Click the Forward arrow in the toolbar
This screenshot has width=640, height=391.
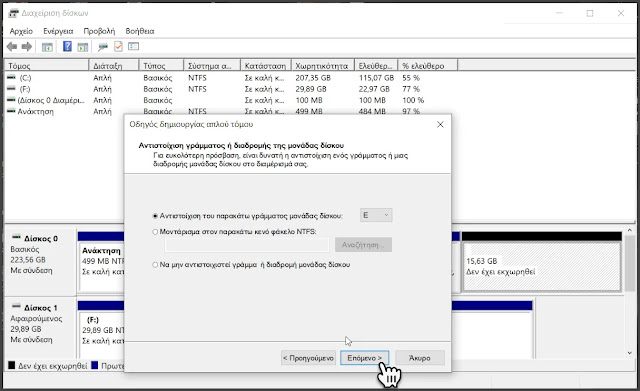pyautogui.click(x=27, y=47)
